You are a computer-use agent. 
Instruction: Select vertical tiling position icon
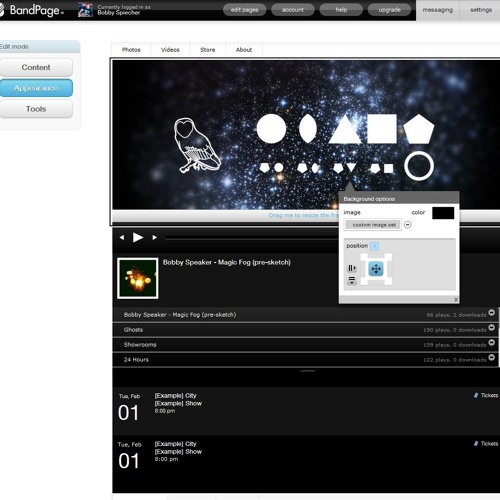(352, 280)
